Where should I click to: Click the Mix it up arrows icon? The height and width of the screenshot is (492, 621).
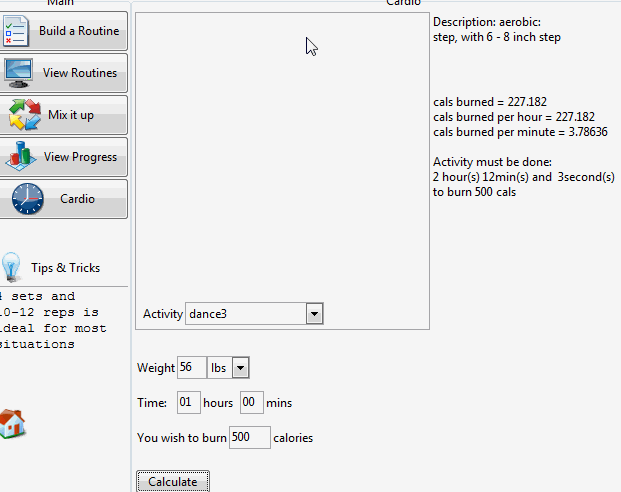pyautogui.click(x=25, y=115)
